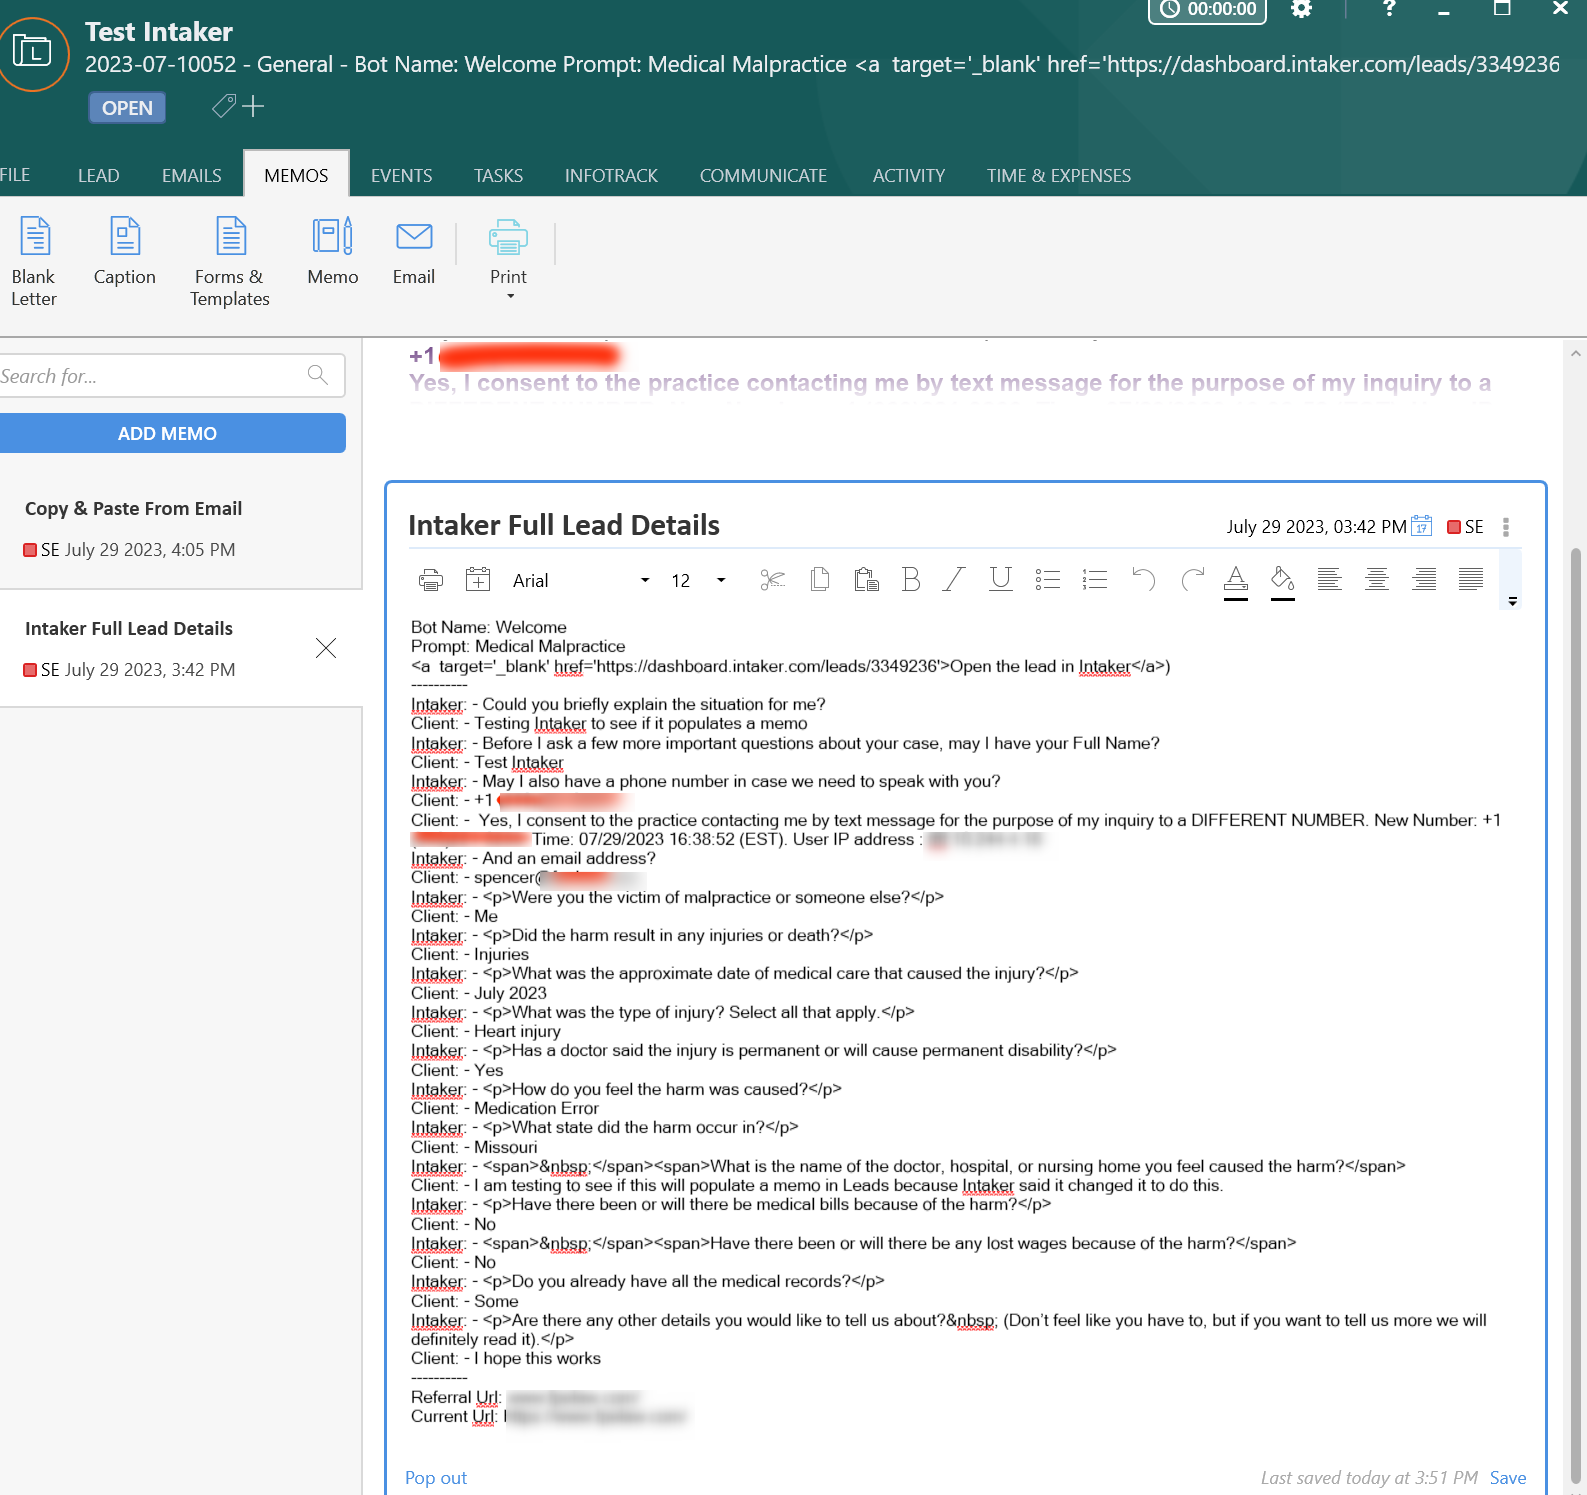Align text left

1329,579
